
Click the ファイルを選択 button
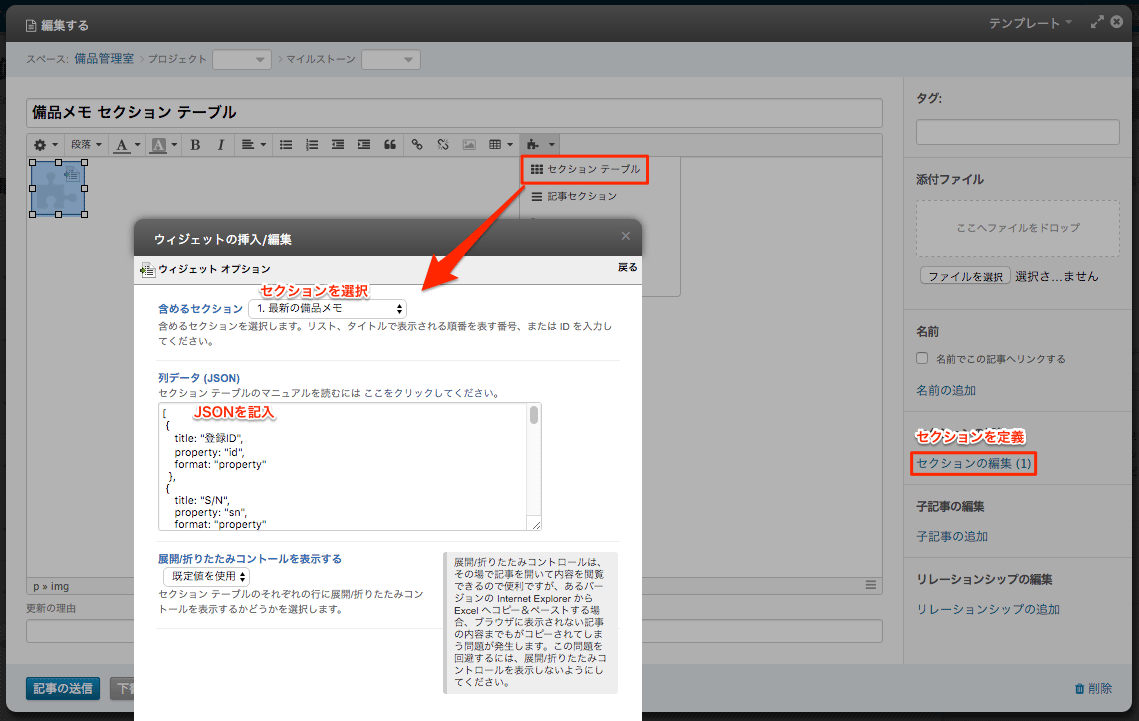[x=964, y=276]
